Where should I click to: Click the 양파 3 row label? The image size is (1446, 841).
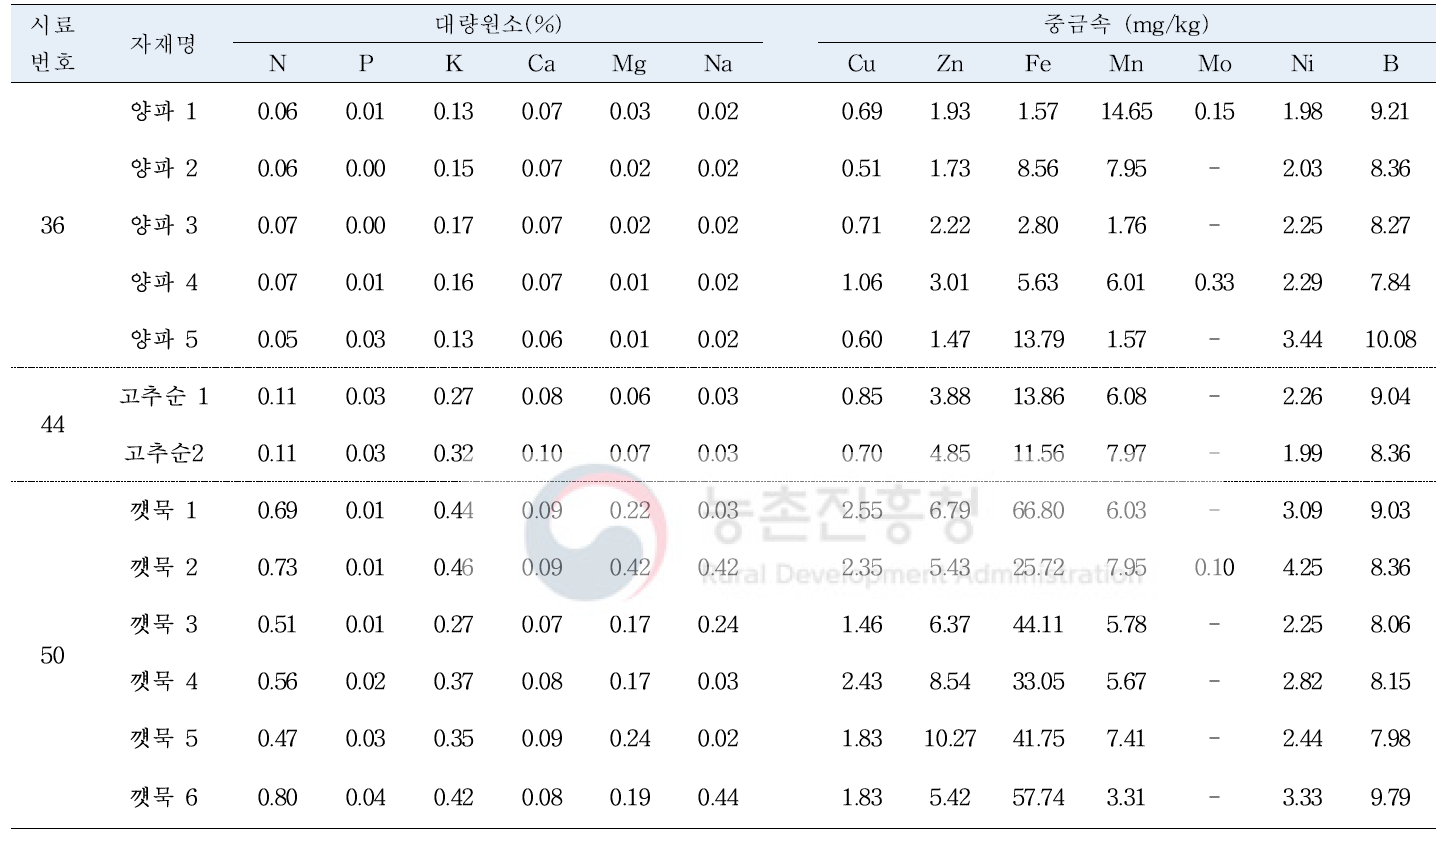coord(164,225)
